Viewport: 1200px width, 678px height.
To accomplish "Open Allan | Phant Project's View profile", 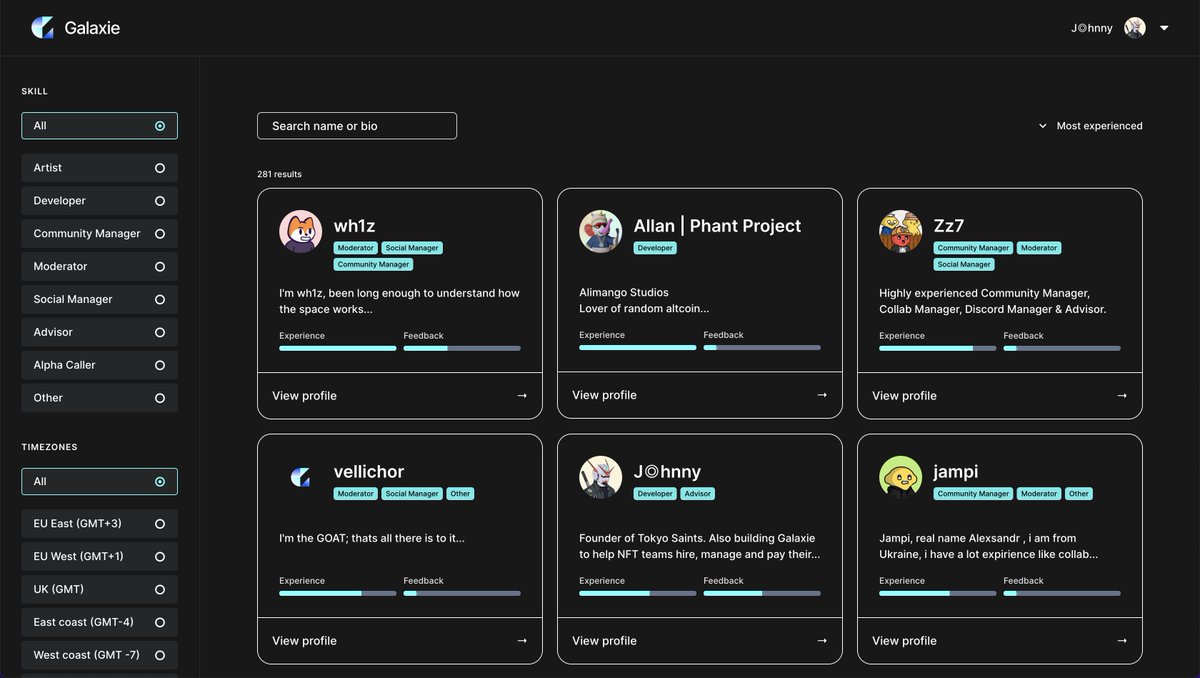I will click(700, 395).
